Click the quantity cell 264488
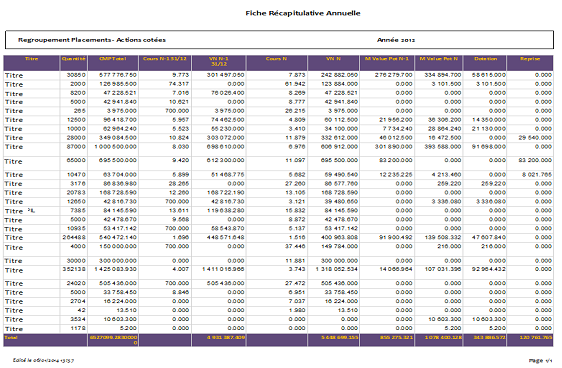The width and height of the screenshot is (562, 368). point(74,237)
